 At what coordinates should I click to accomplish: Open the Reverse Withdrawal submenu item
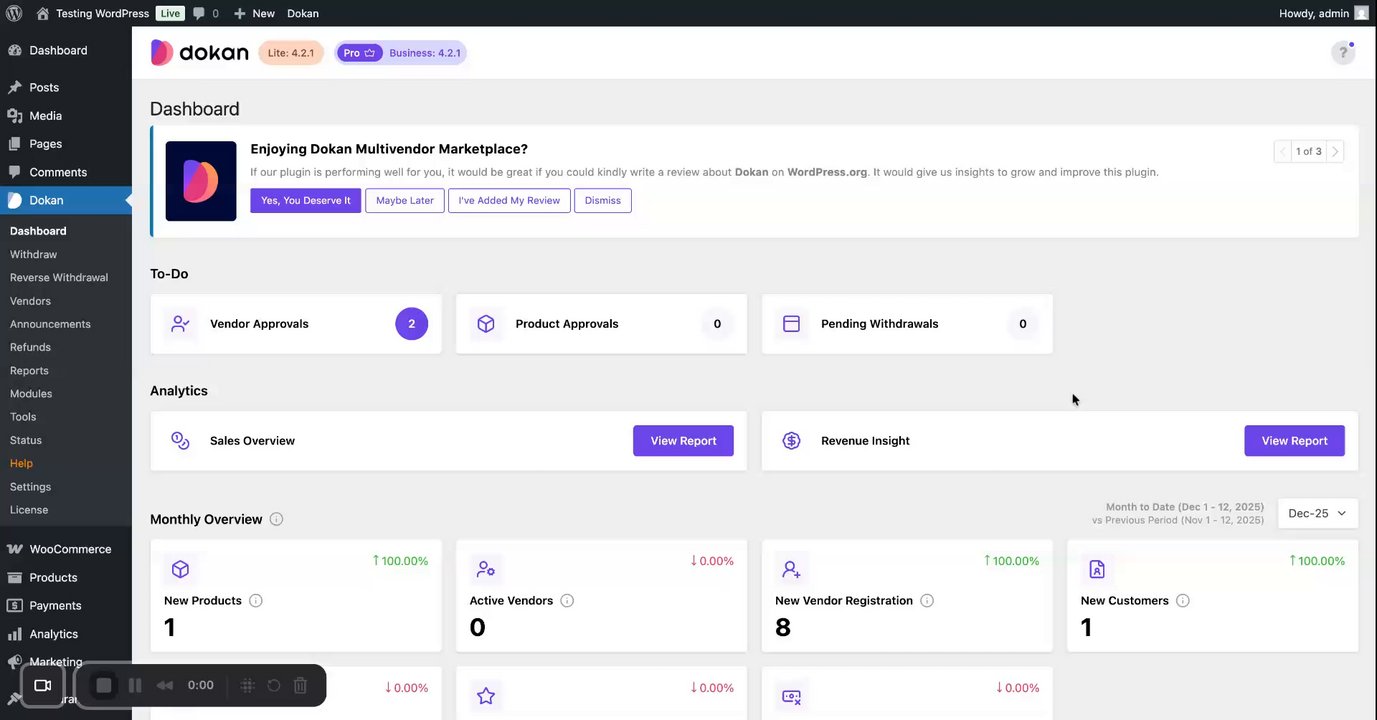[59, 277]
